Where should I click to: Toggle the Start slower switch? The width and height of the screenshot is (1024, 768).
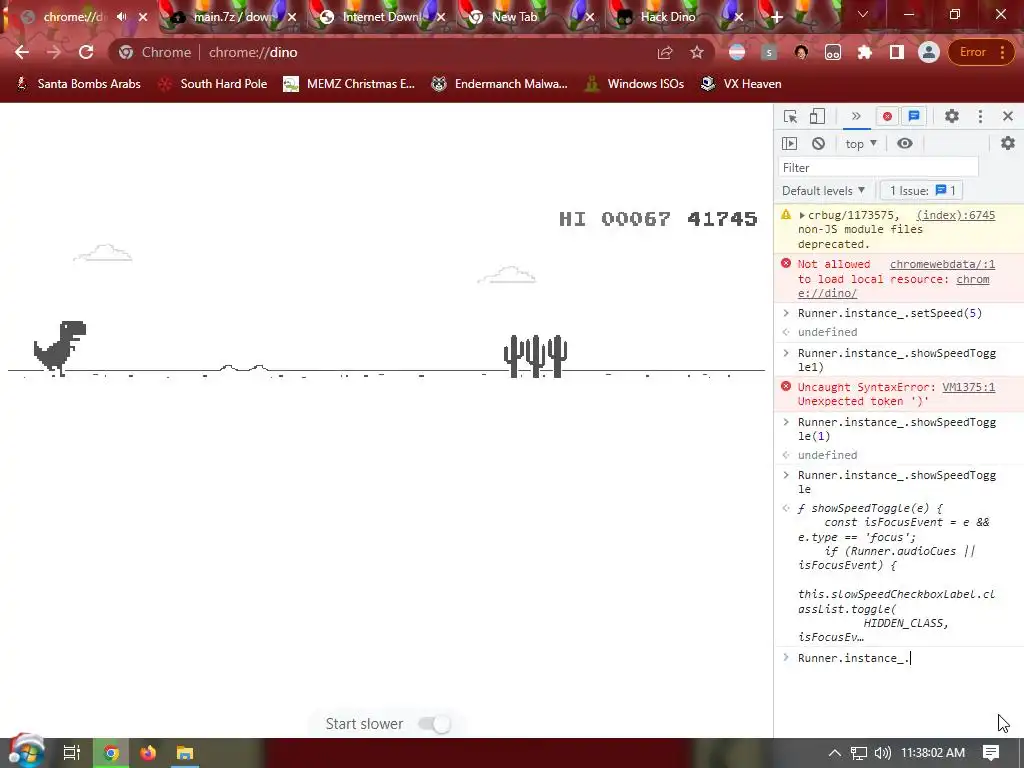[435, 724]
